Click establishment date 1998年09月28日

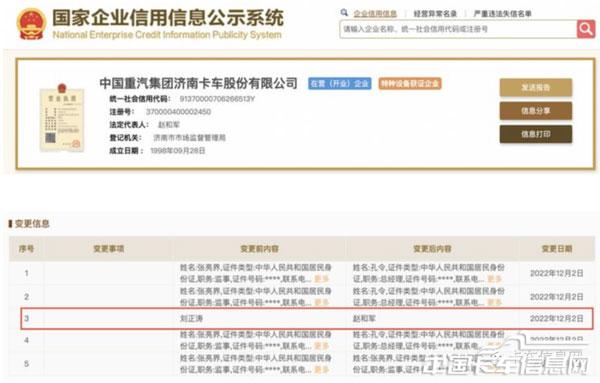(x=178, y=151)
